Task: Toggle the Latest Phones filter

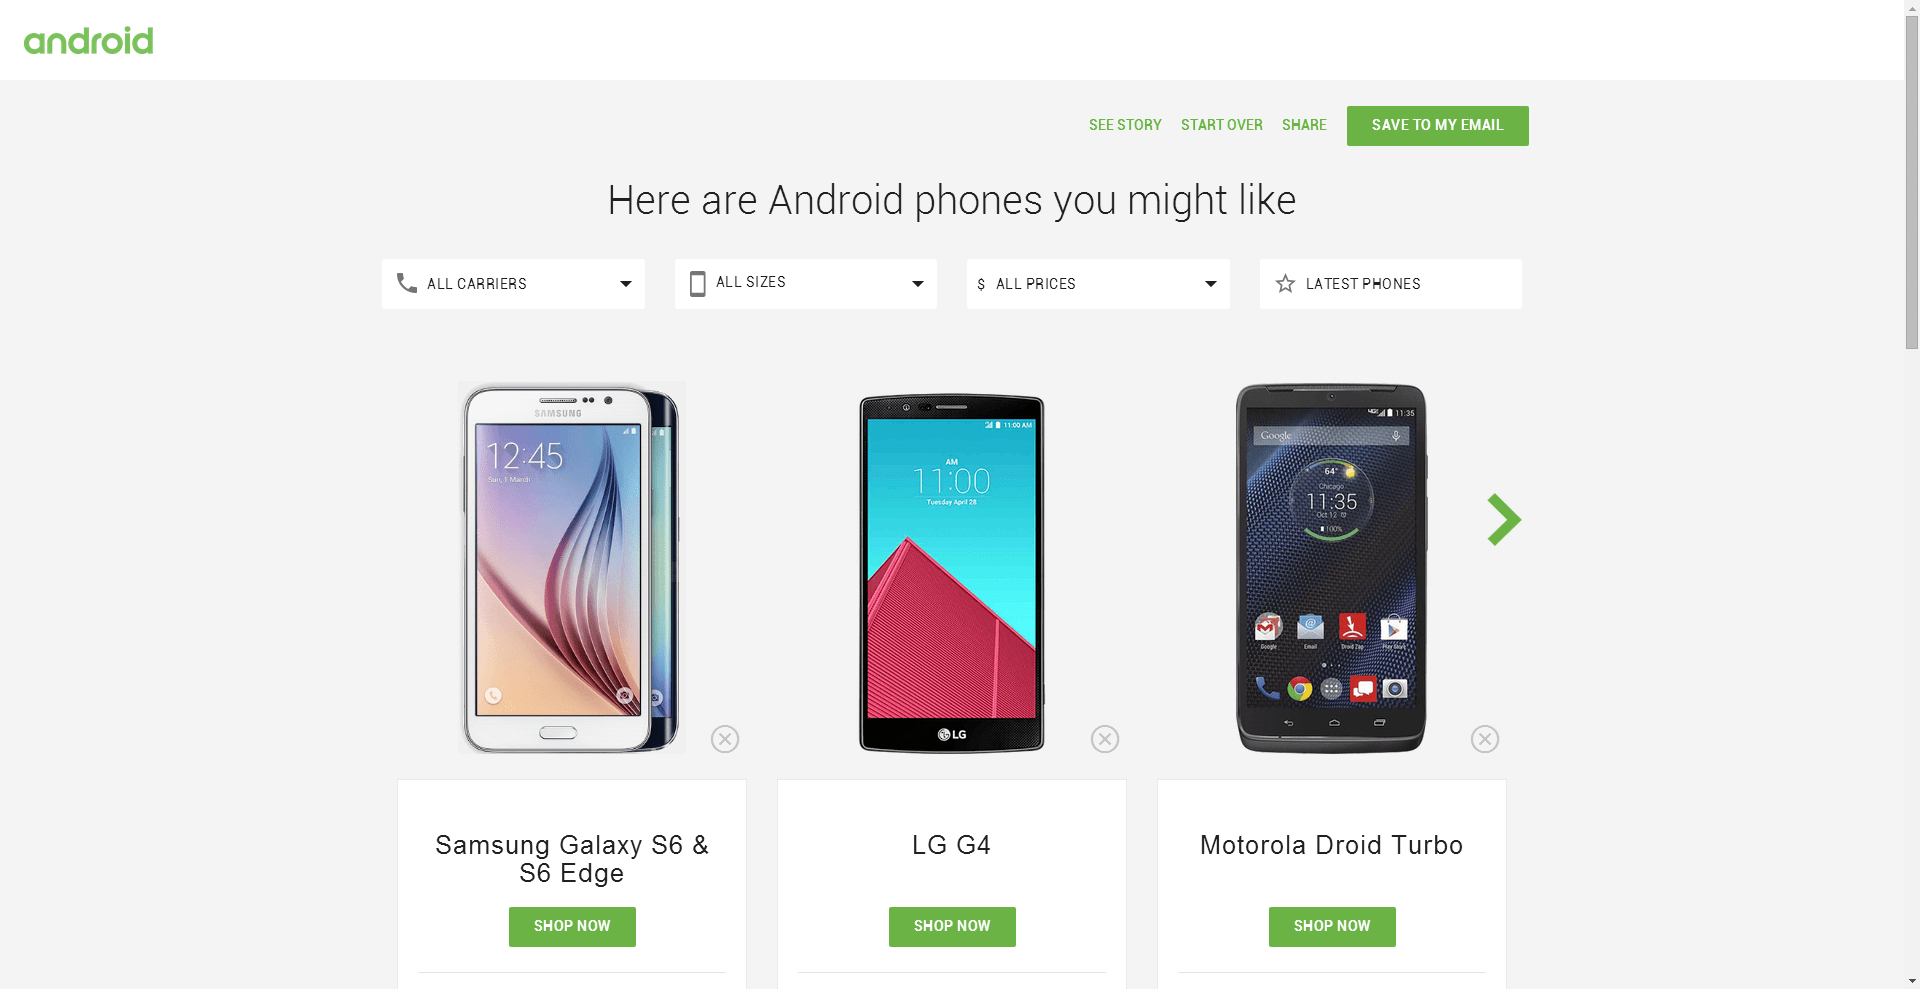Action: (1391, 284)
